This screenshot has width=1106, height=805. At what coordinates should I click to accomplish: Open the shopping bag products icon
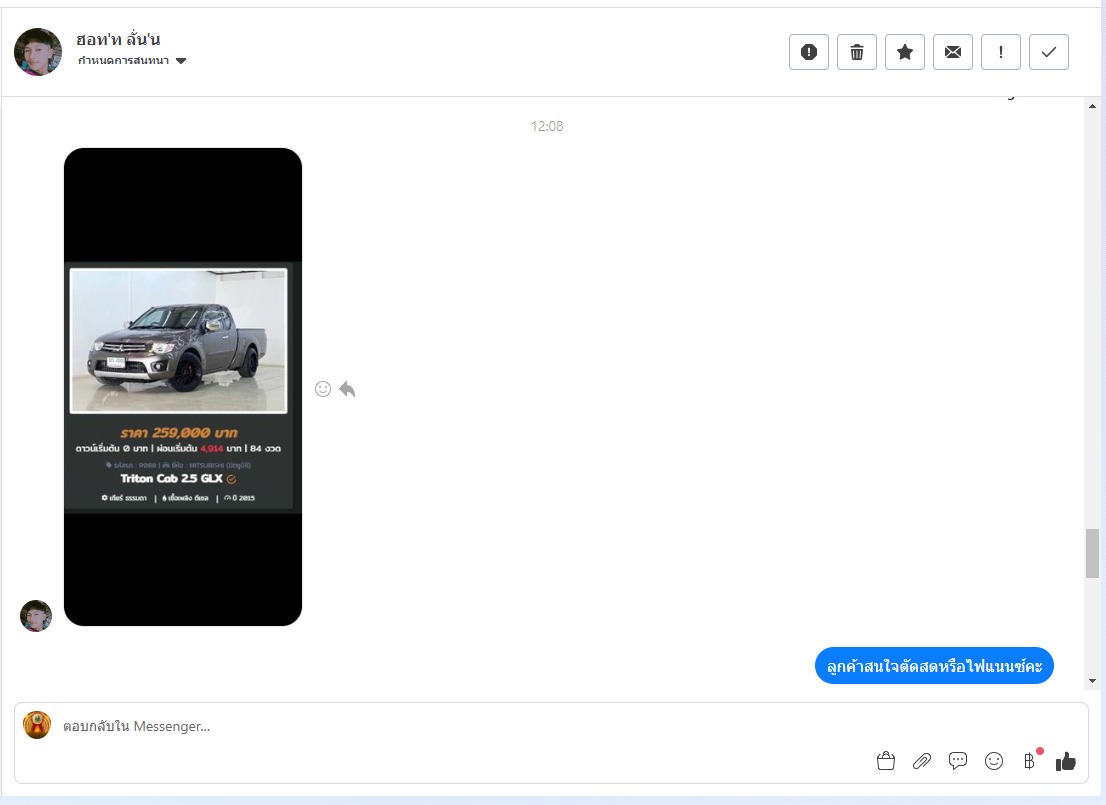tap(885, 761)
